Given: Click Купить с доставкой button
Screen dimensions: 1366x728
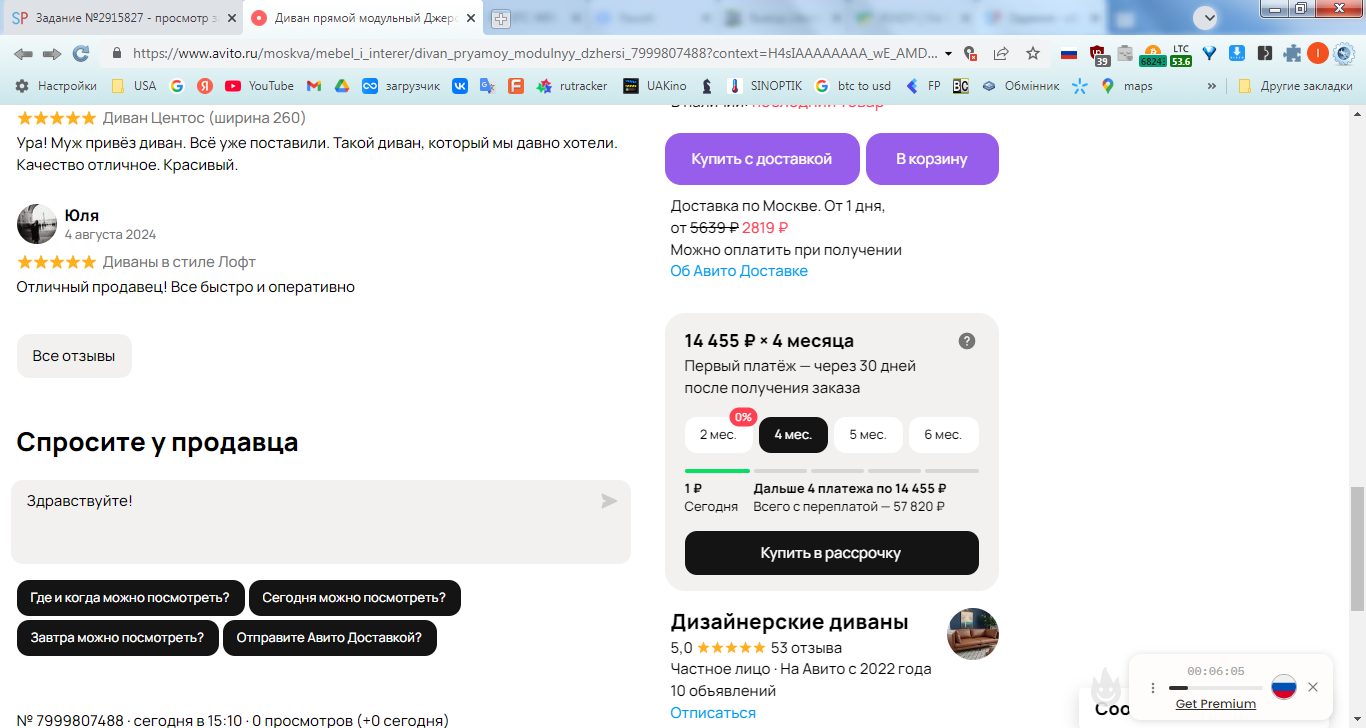Looking at the screenshot, I should [762, 159].
